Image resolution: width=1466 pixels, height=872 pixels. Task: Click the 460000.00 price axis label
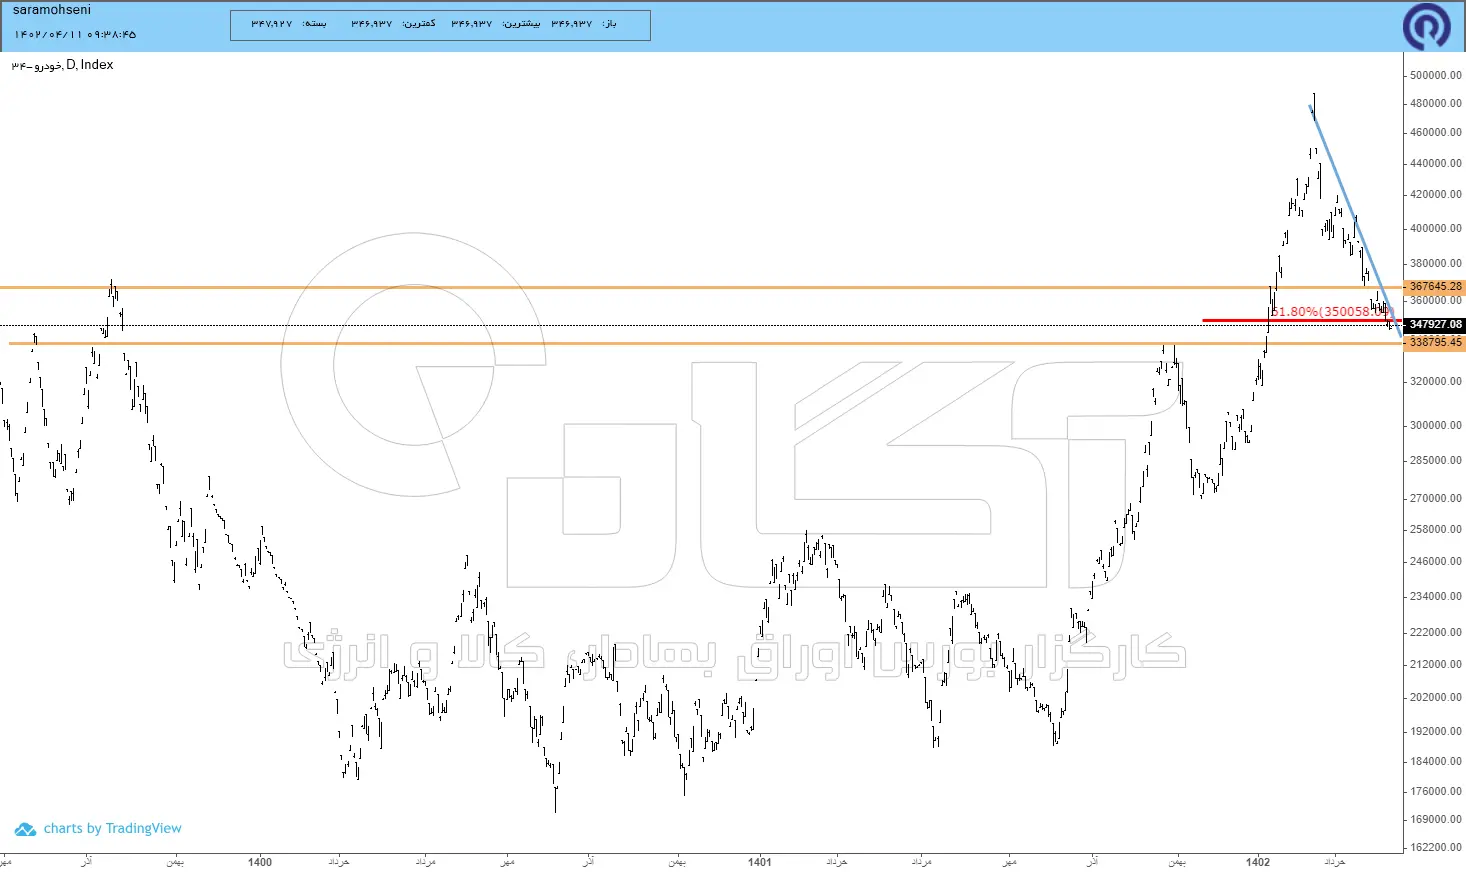[1436, 132]
